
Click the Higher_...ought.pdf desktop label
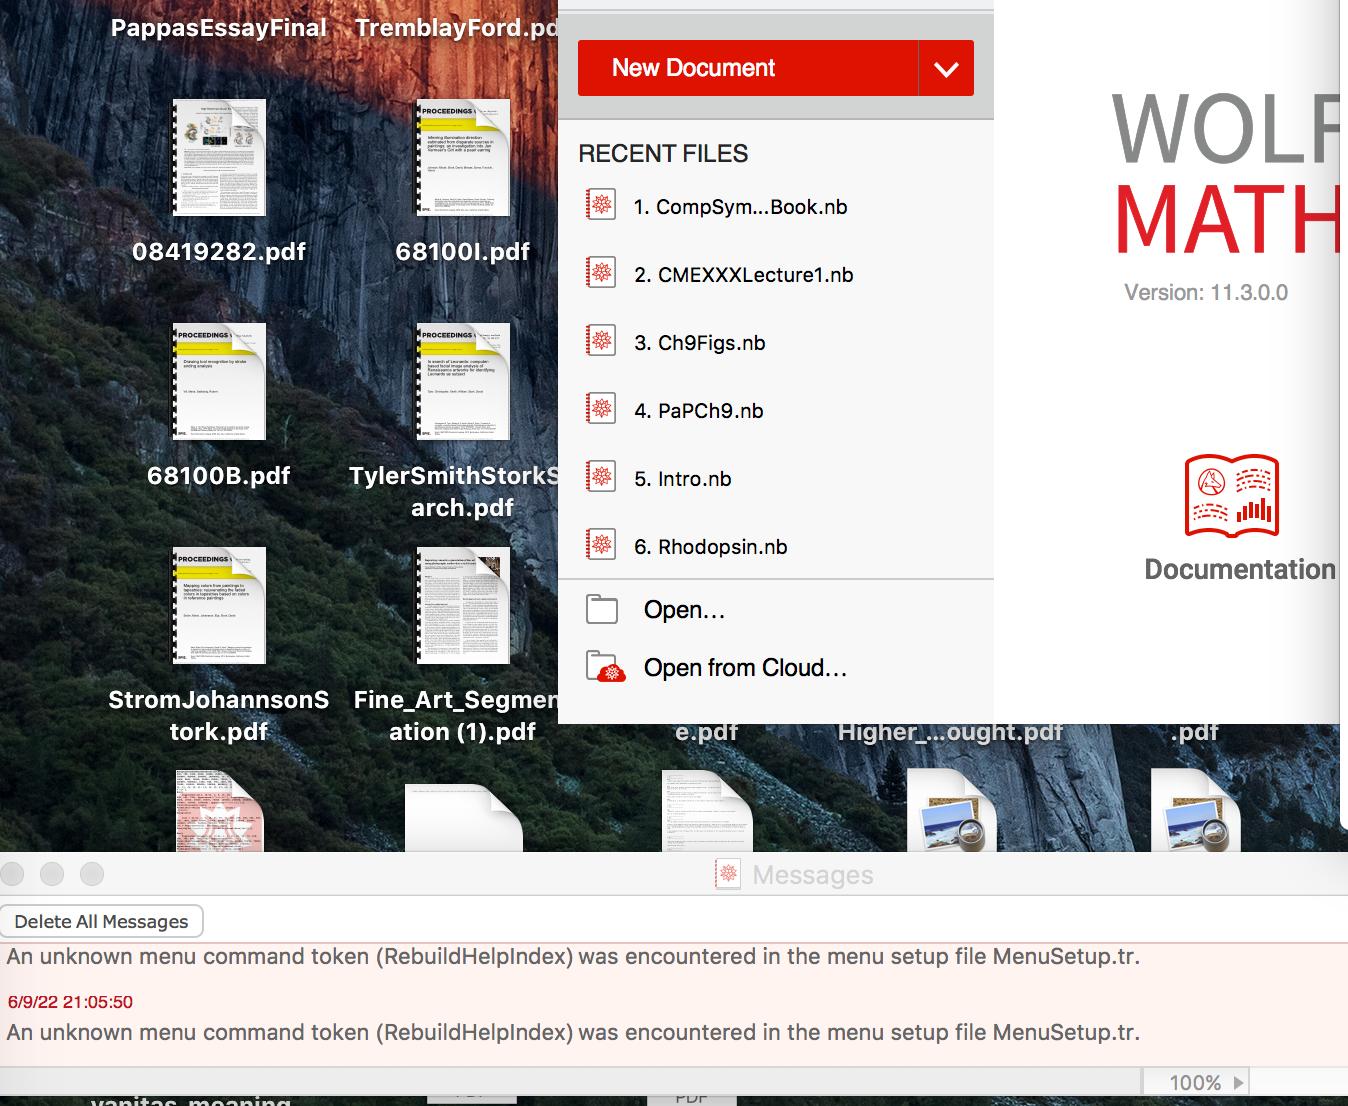(x=950, y=732)
